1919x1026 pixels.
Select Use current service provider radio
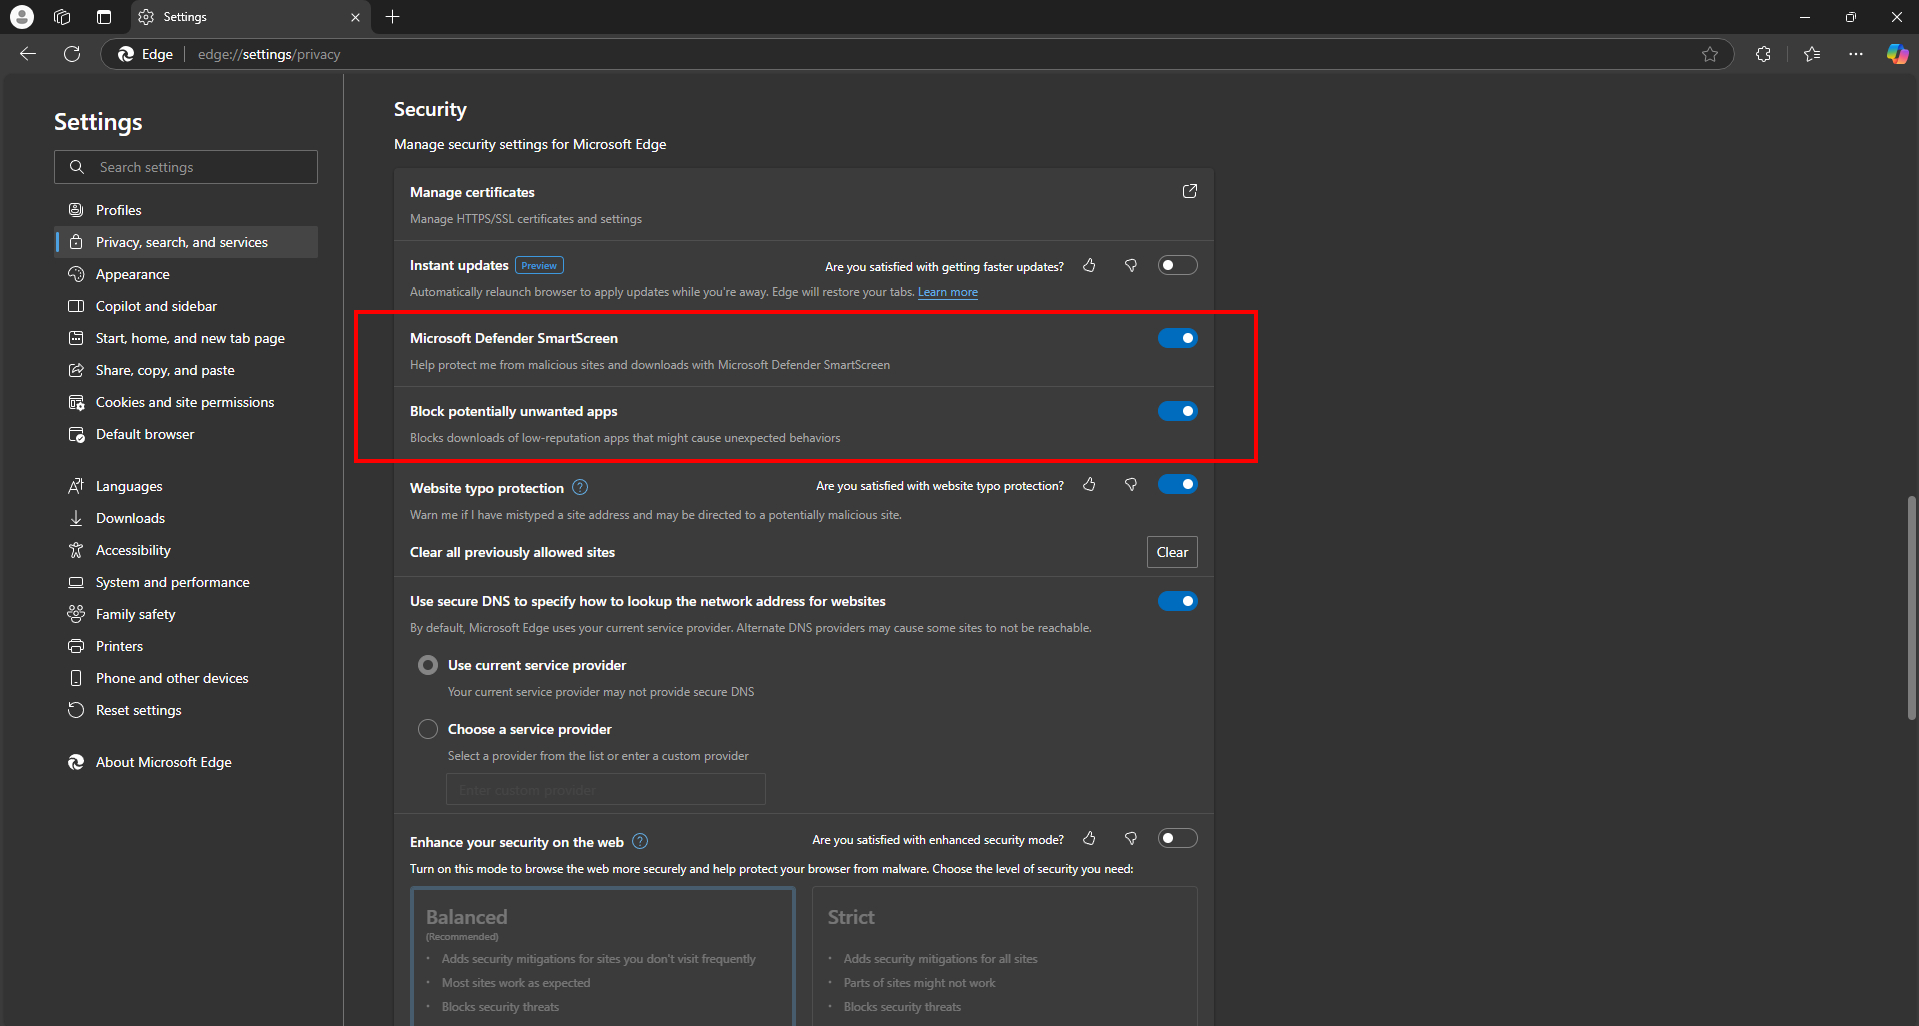pos(428,665)
